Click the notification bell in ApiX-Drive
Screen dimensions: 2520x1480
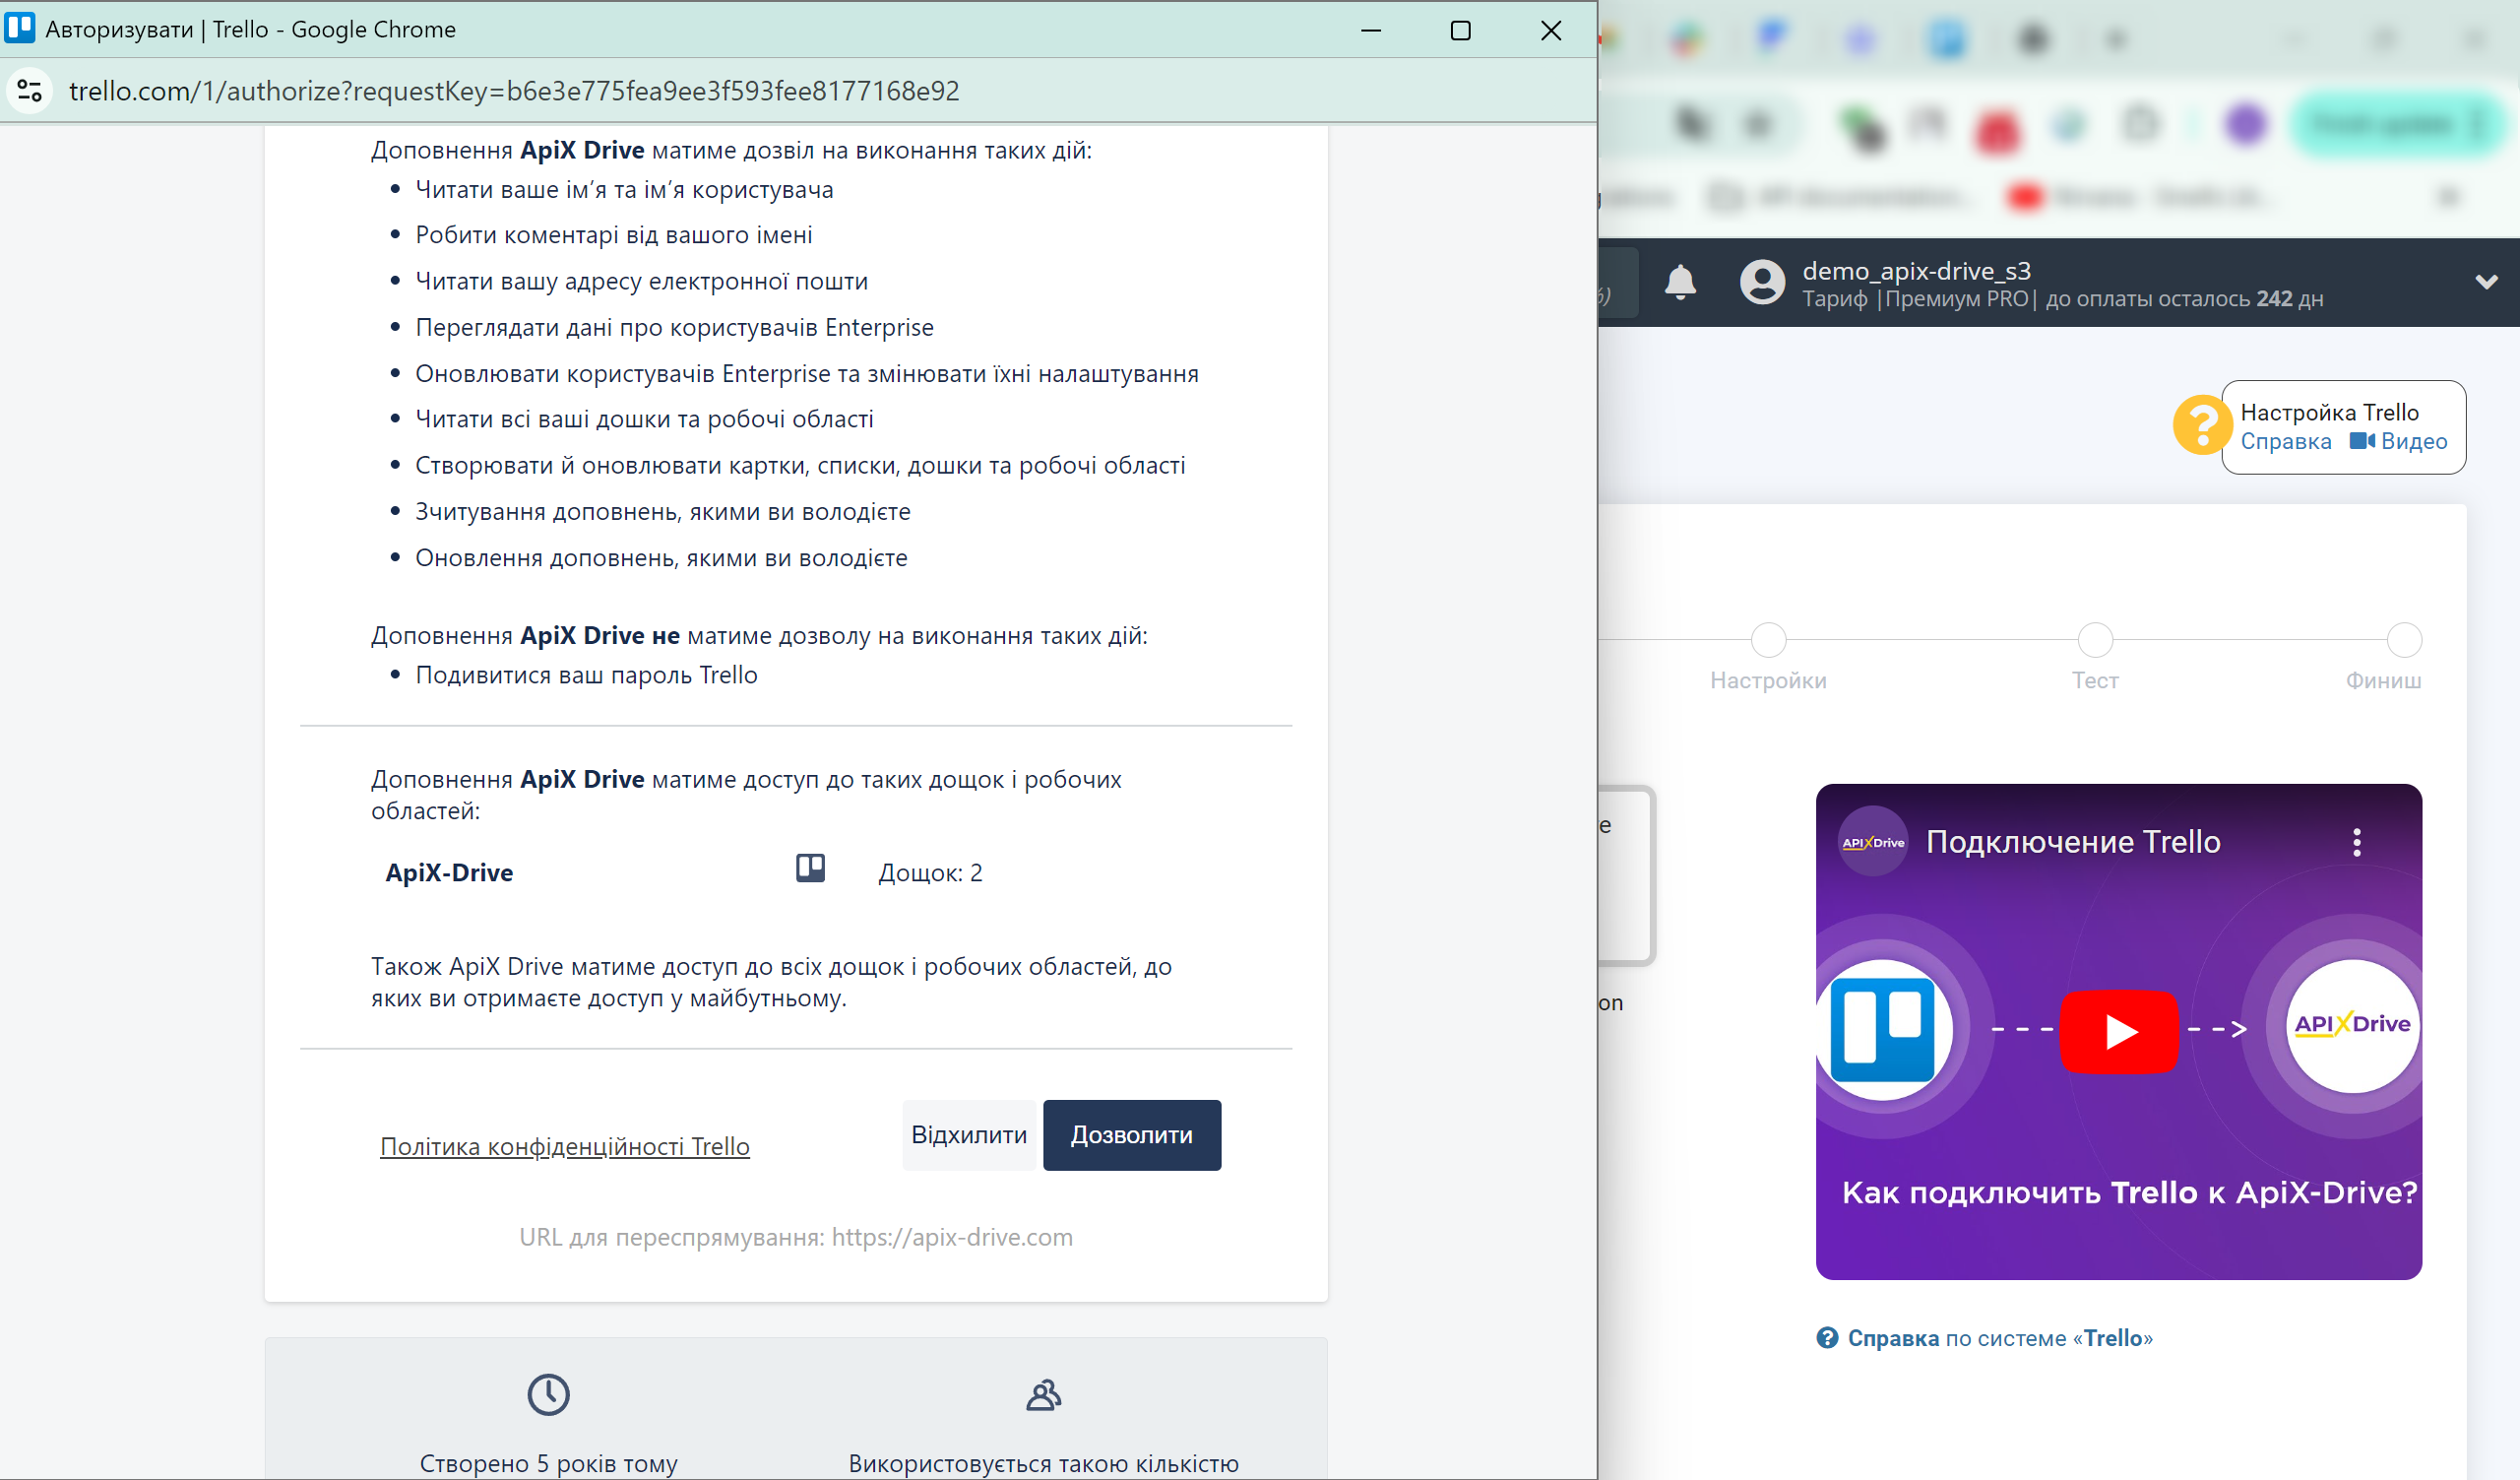coord(1680,283)
